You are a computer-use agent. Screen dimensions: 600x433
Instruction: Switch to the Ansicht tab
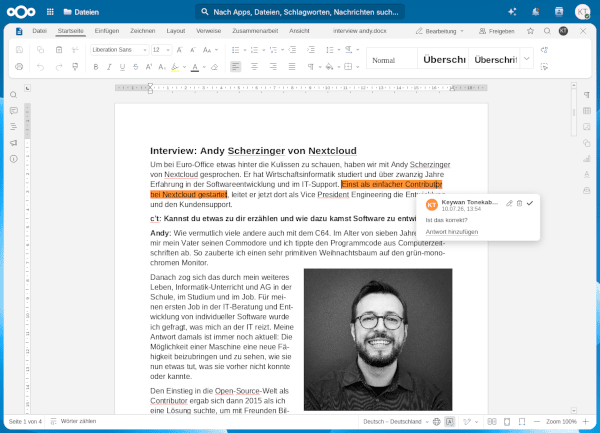299,31
